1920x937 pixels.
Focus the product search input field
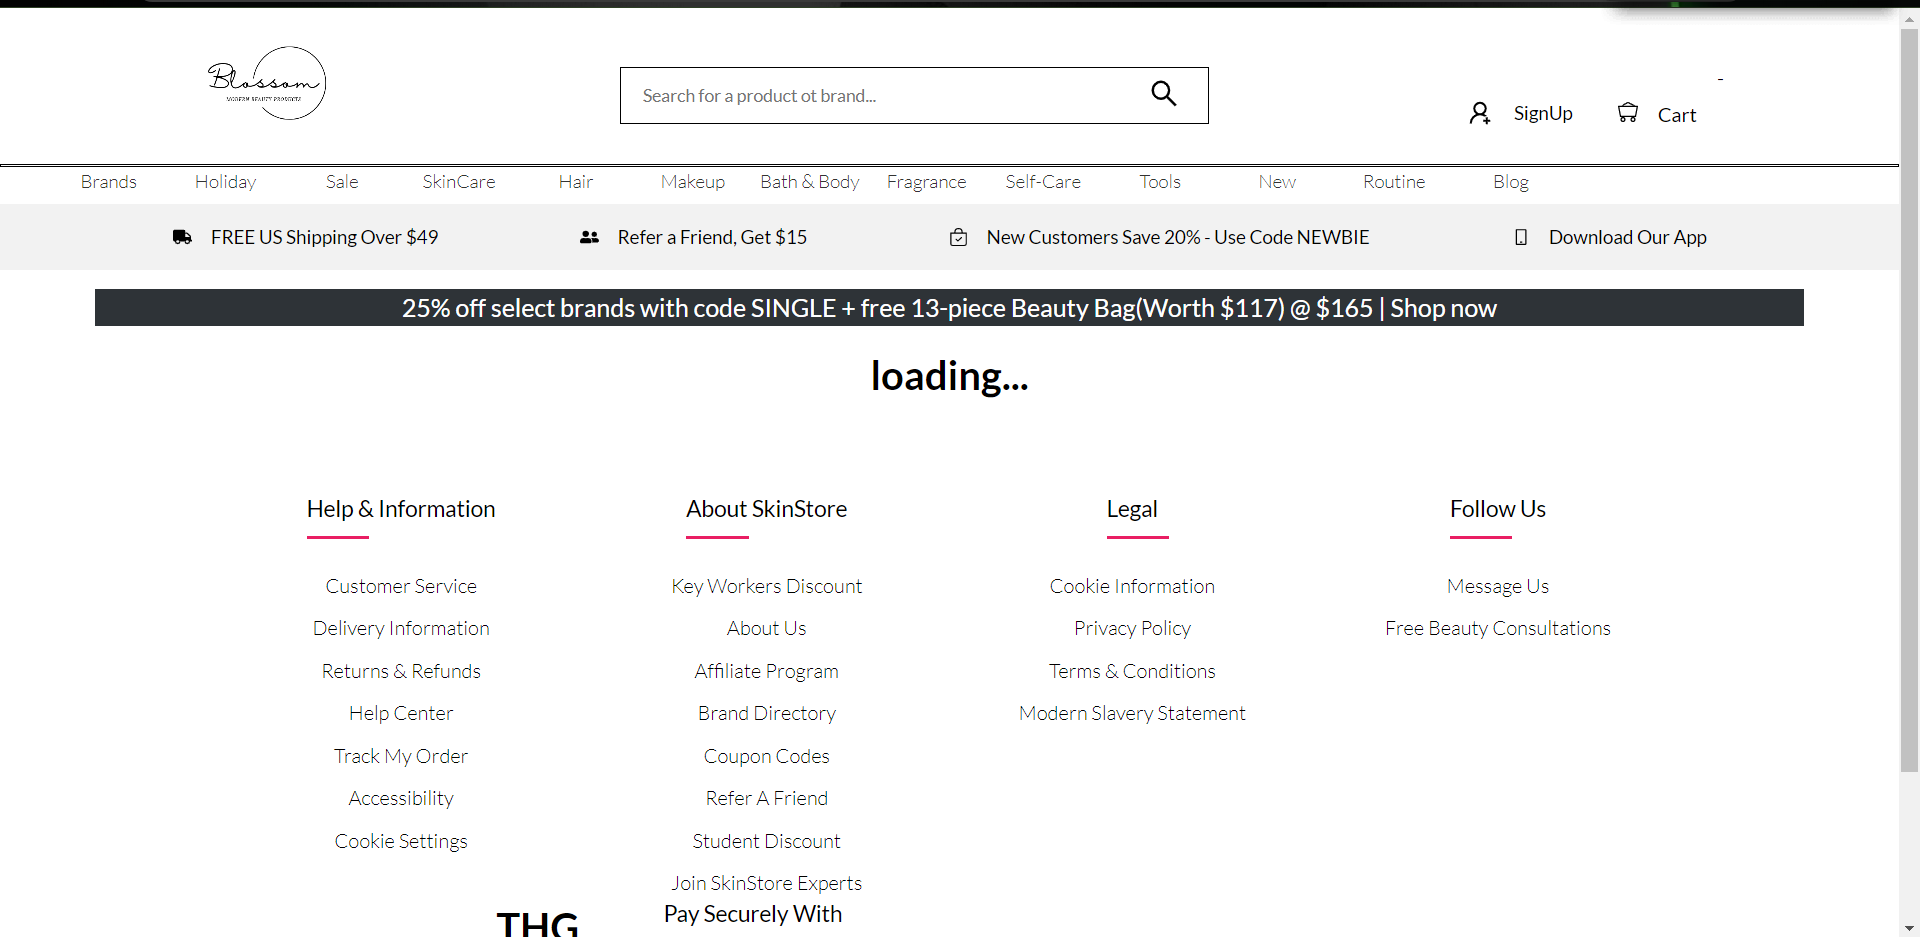click(880, 96)
